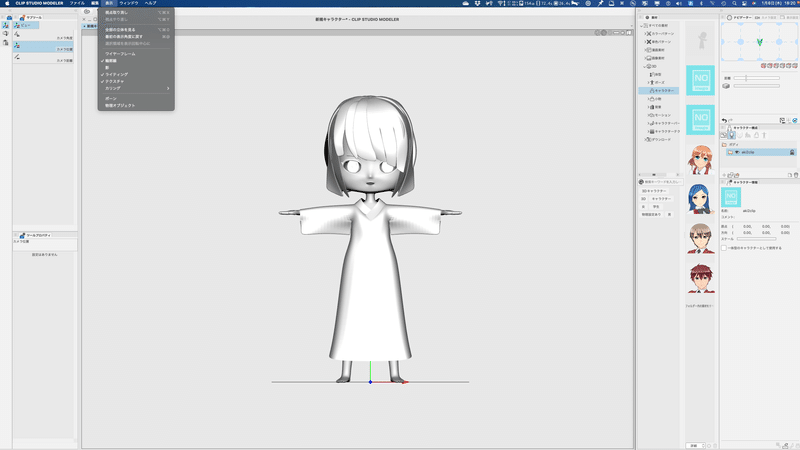The image size is (800, 450).
Task: Adjust the lower slider beside the cube icon
Action: click(x=756, y=86)
